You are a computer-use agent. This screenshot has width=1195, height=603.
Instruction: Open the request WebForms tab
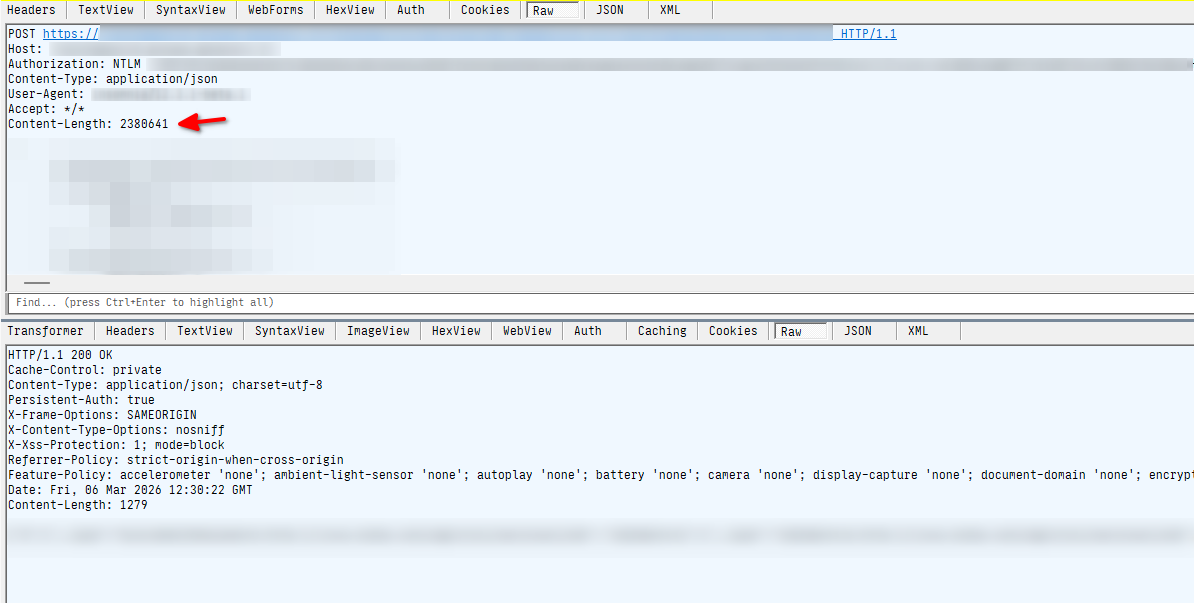coord(275,10)
